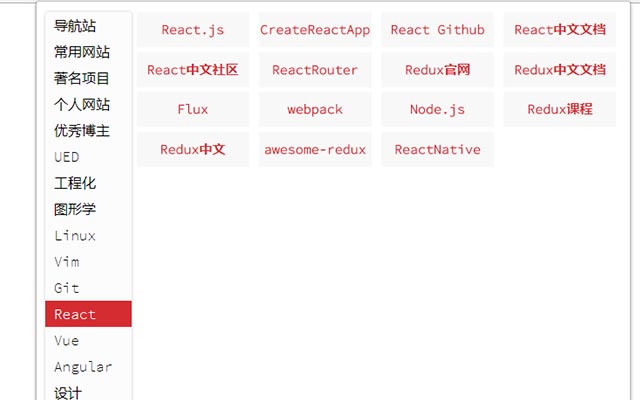Open the 优秀博主 category
This screenshot has width=640, height=400.
click(x=88, y=131)
